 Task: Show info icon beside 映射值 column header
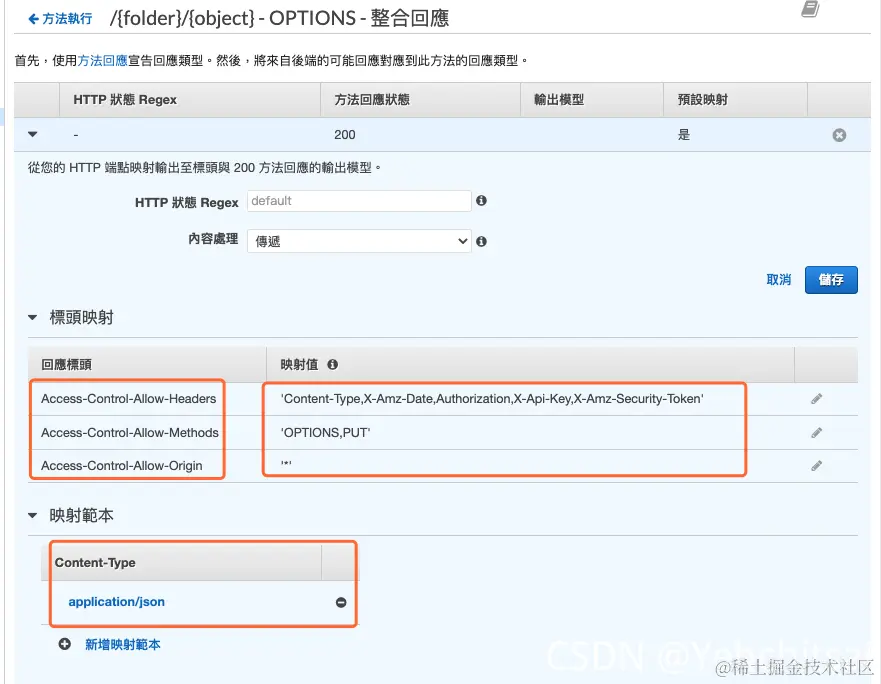[x=333, y=364]
